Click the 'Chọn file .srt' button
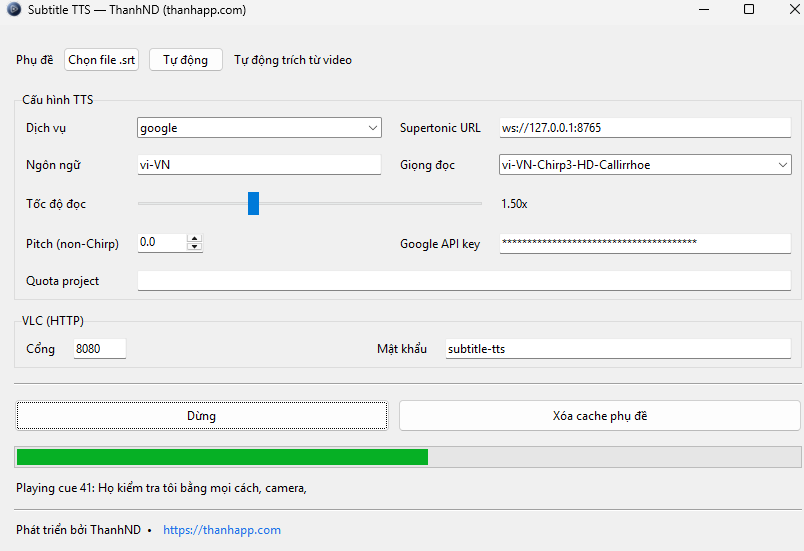 tap(102, 60)
